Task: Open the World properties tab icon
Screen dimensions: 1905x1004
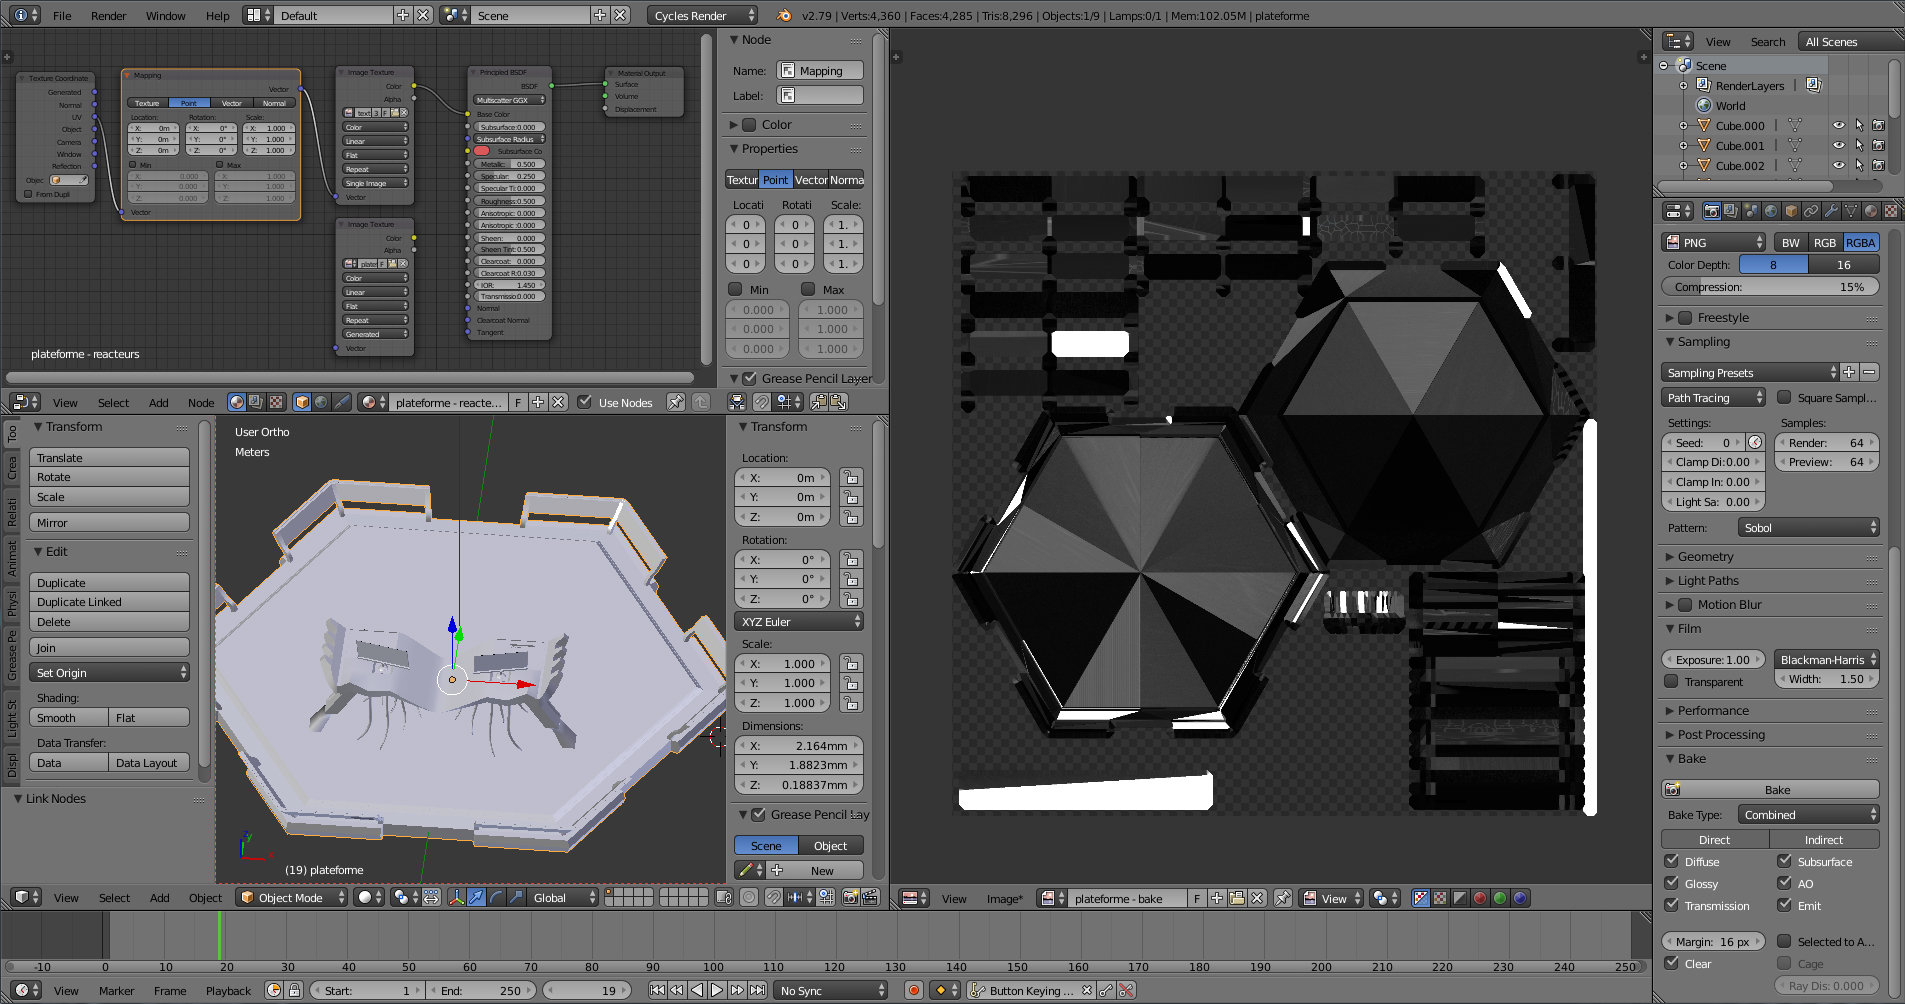Action: tap(1771, 211)
